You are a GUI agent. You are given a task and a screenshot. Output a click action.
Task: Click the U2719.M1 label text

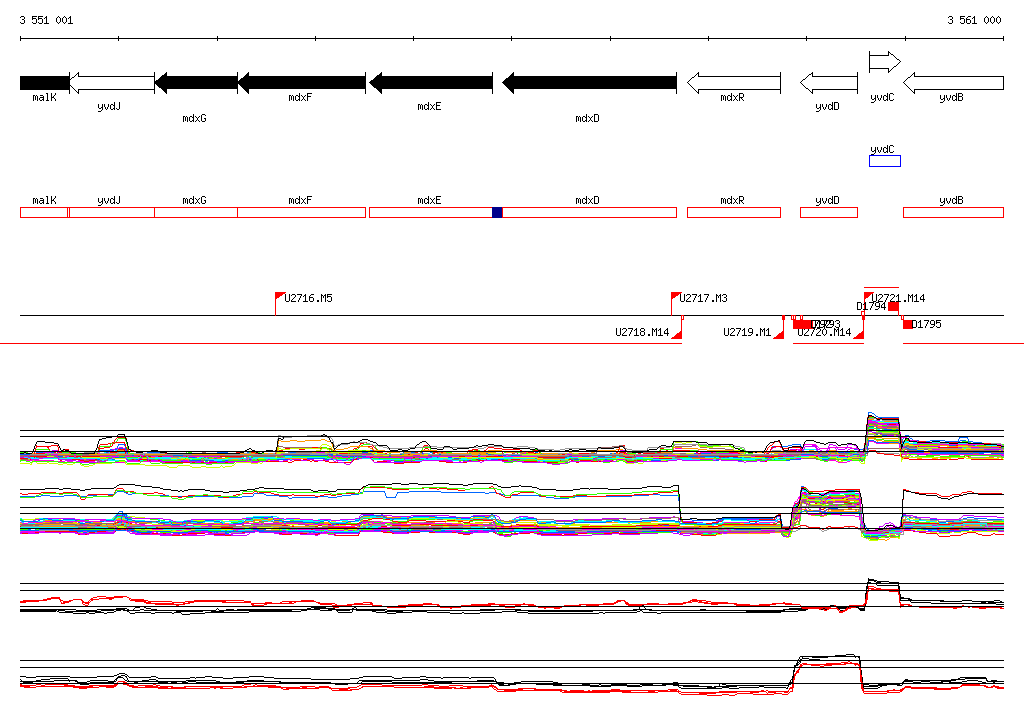pos(747,333)
